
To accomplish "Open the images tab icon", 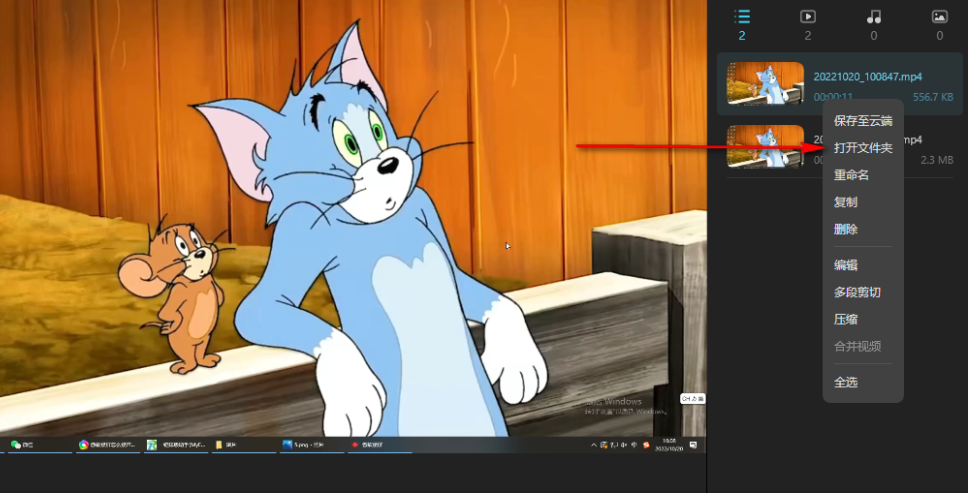I will click(x=940, y=17).
